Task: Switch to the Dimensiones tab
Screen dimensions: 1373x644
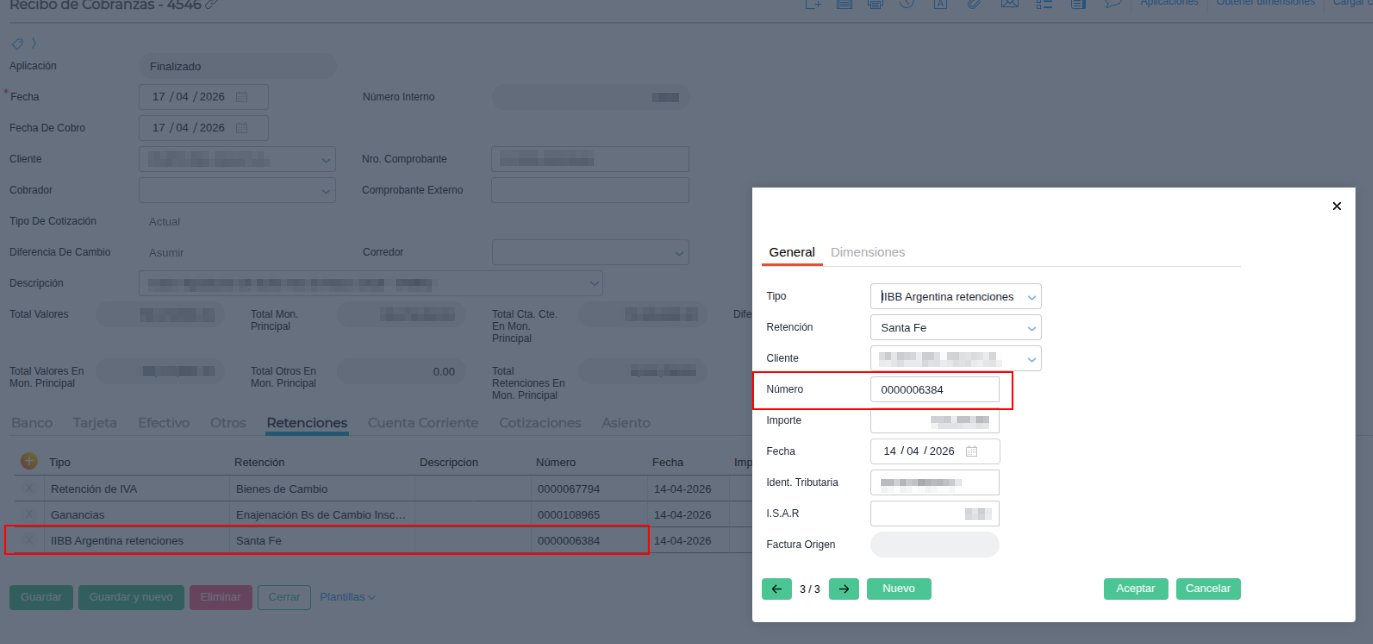Action: pos(867,253)
